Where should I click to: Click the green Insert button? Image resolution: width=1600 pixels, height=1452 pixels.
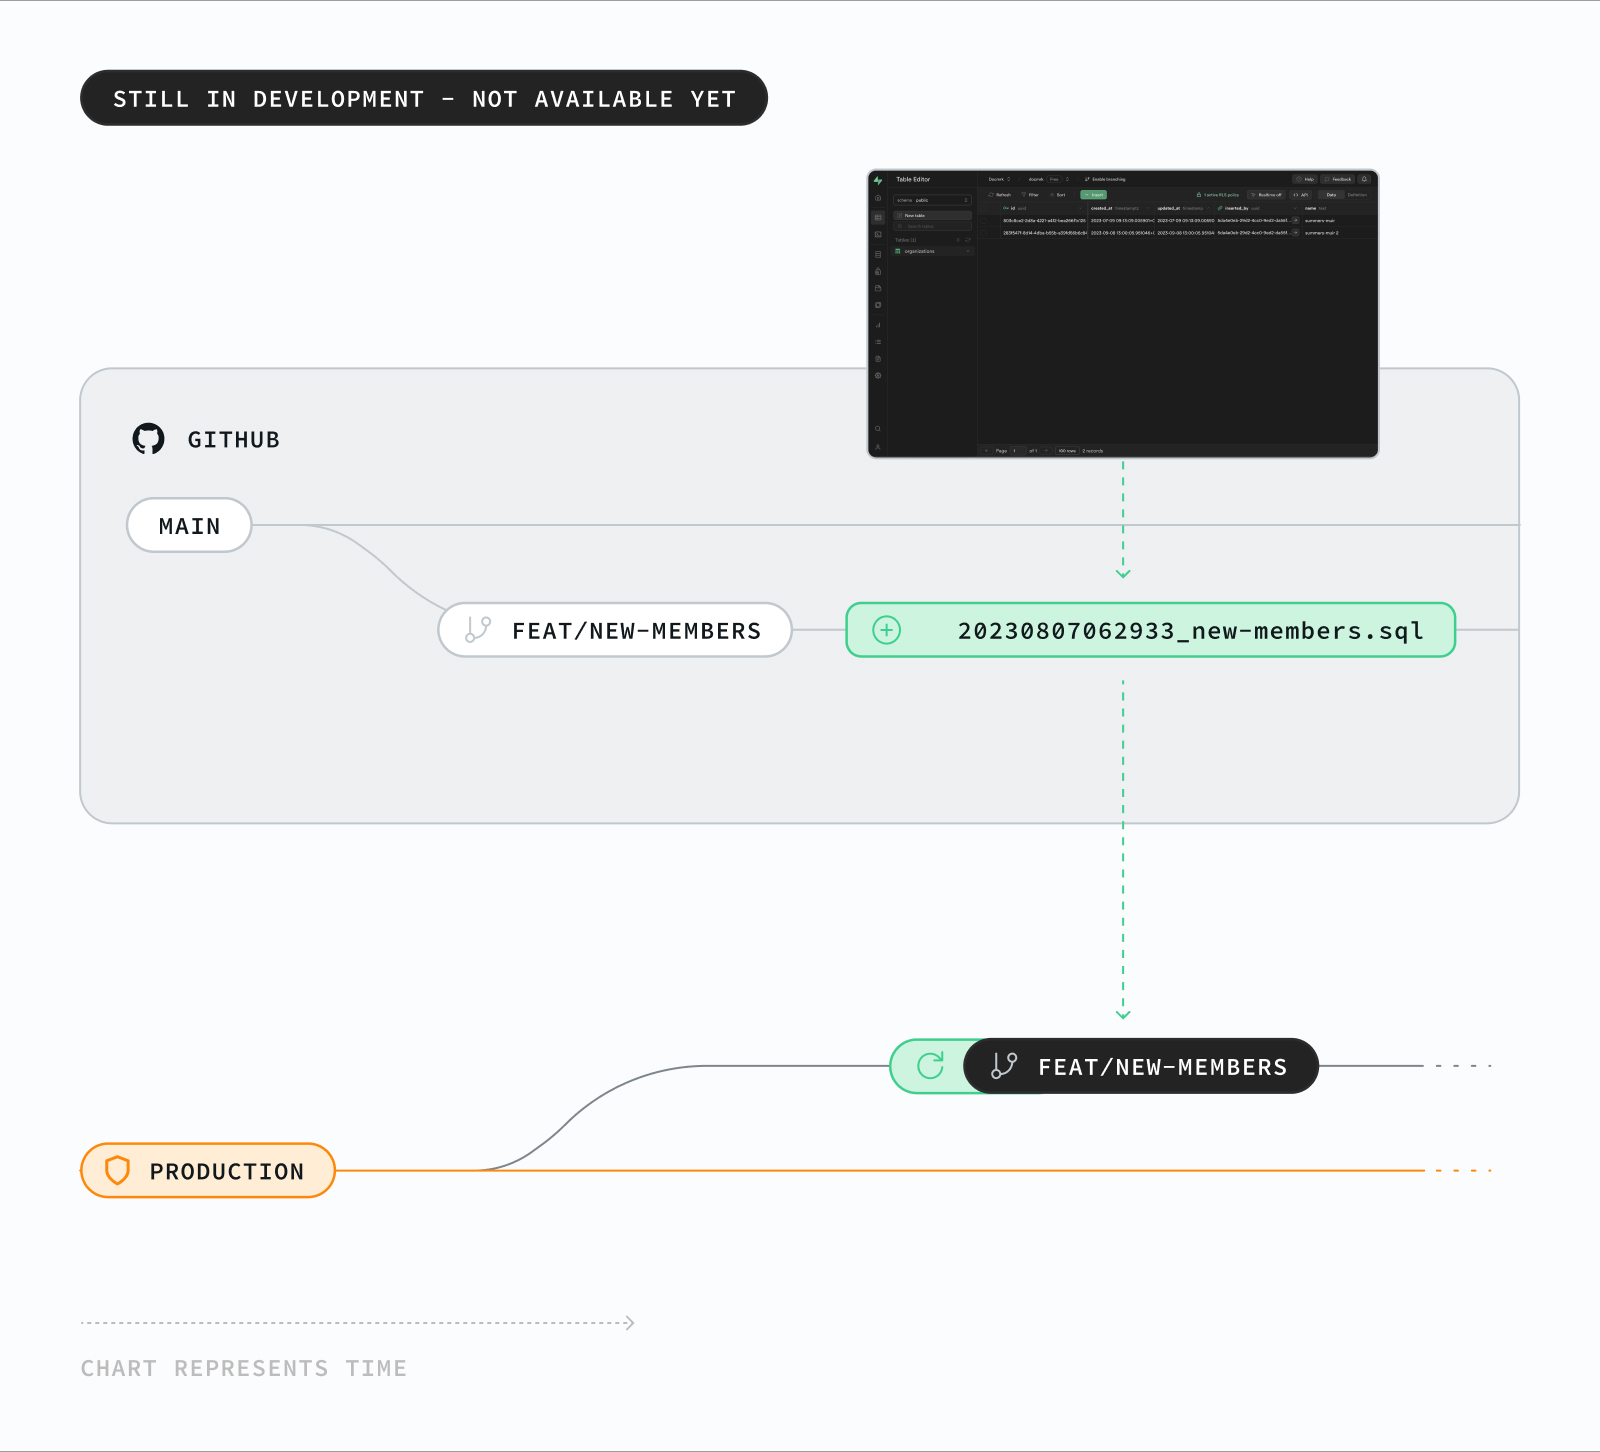pyautogui.click(x=1094, y=195)
